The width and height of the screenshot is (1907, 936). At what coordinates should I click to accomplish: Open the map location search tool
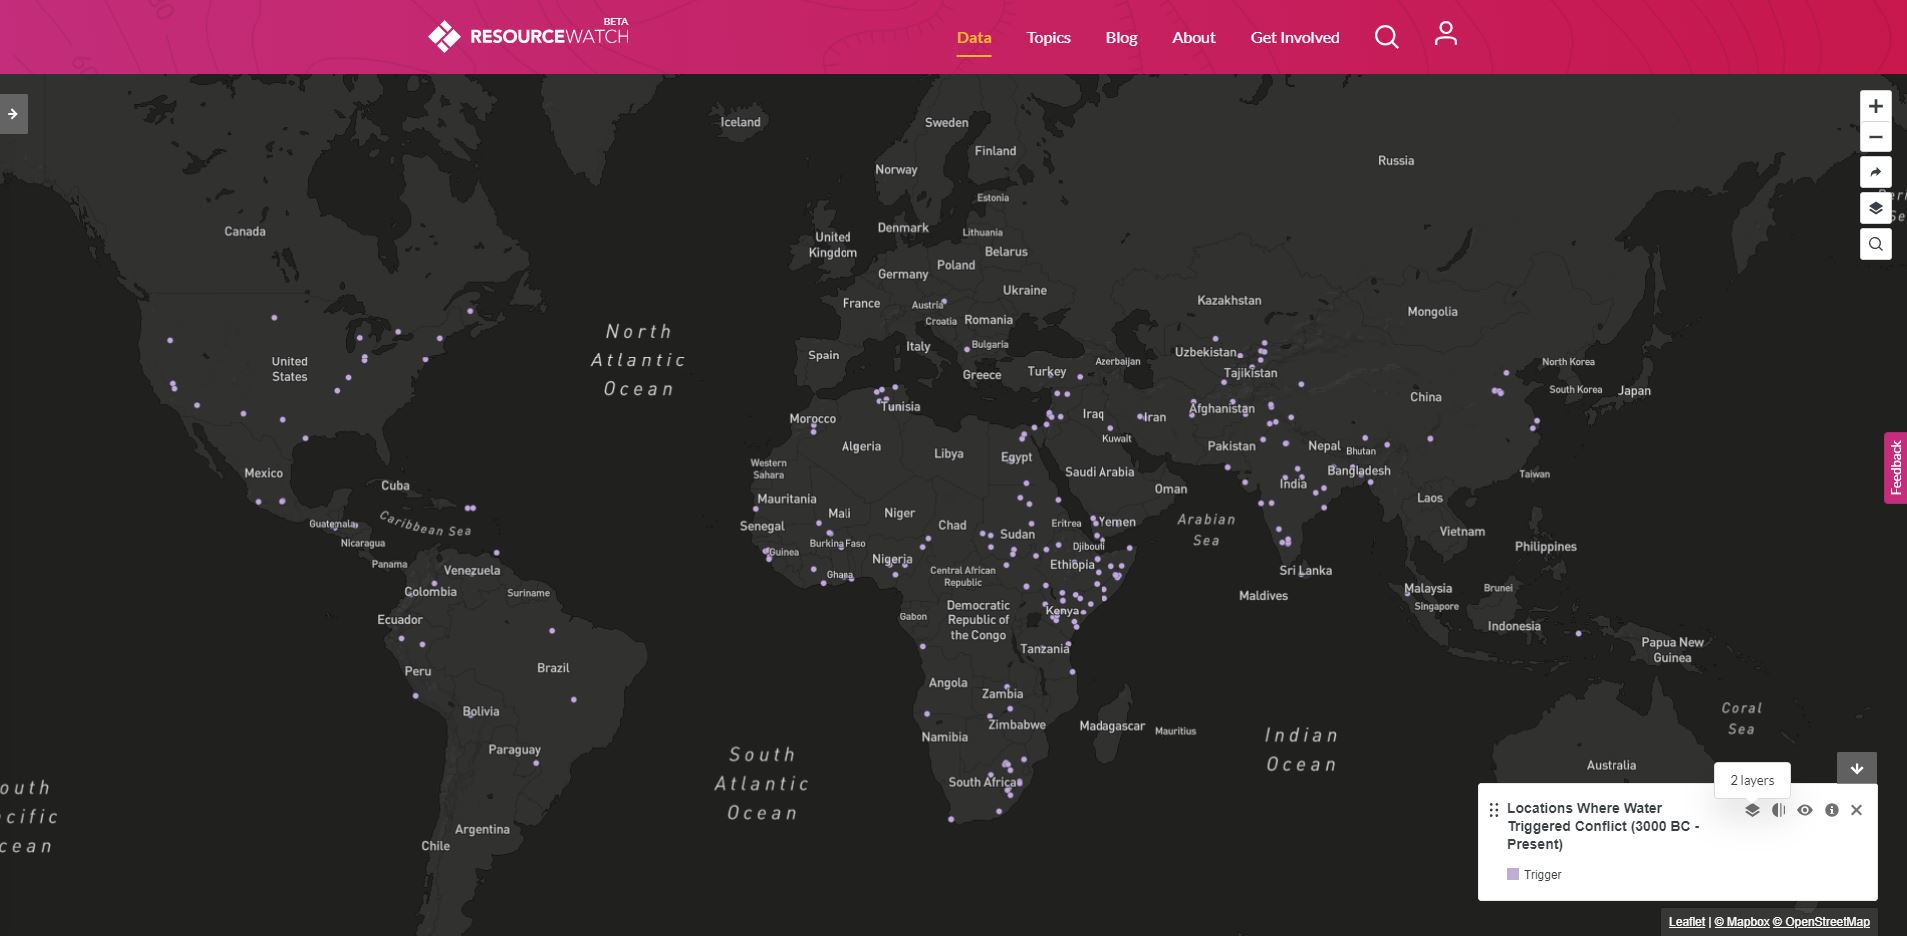point(1875,244)
